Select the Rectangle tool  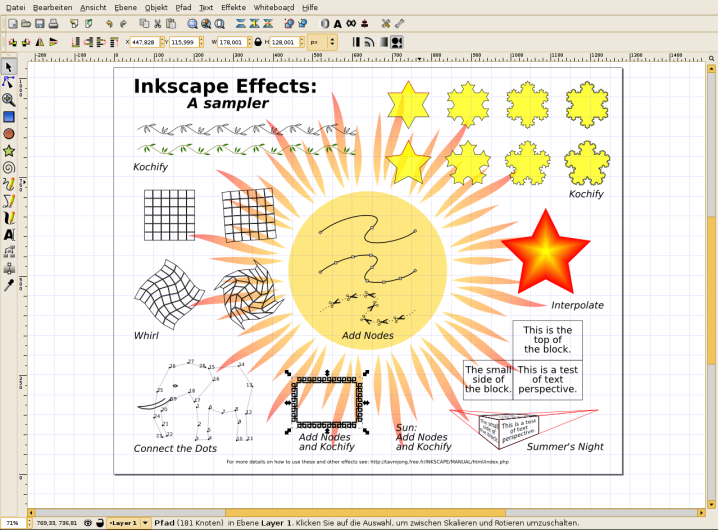[9, 117]
